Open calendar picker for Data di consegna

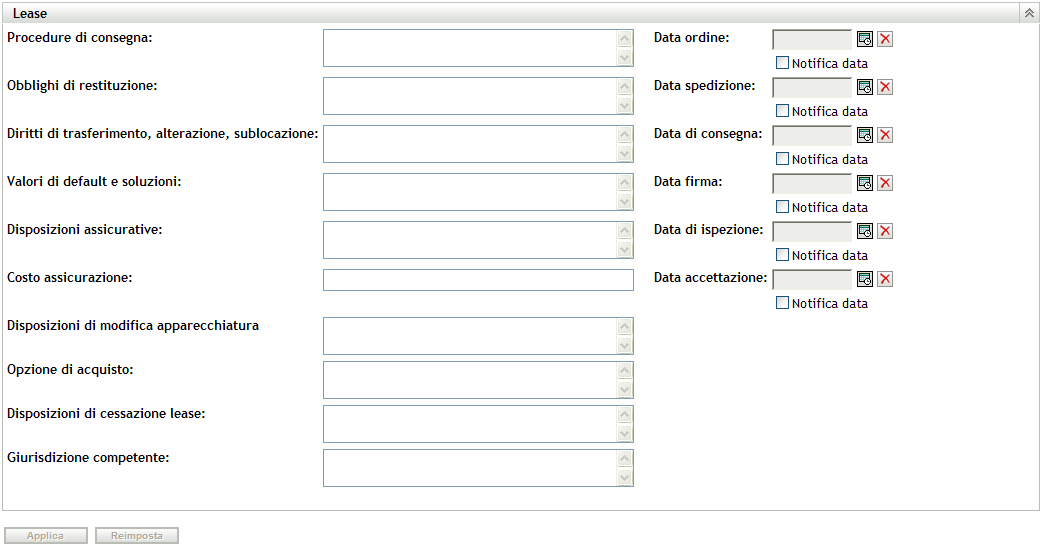click(x=865, y=135)
